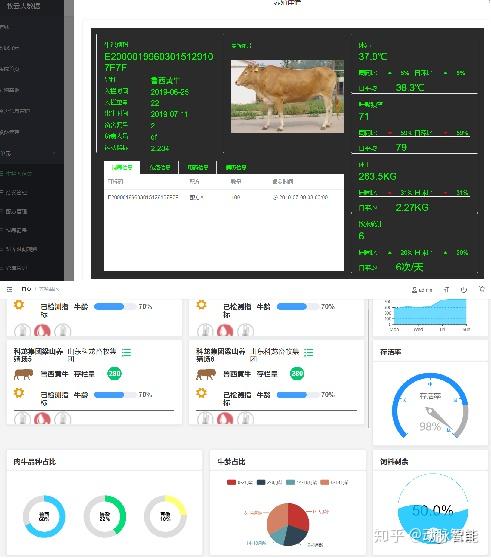Collapse the sidebar with the hamburger icon
The width and height of the screenshot is (491, 558).
(x=10, y=289)
